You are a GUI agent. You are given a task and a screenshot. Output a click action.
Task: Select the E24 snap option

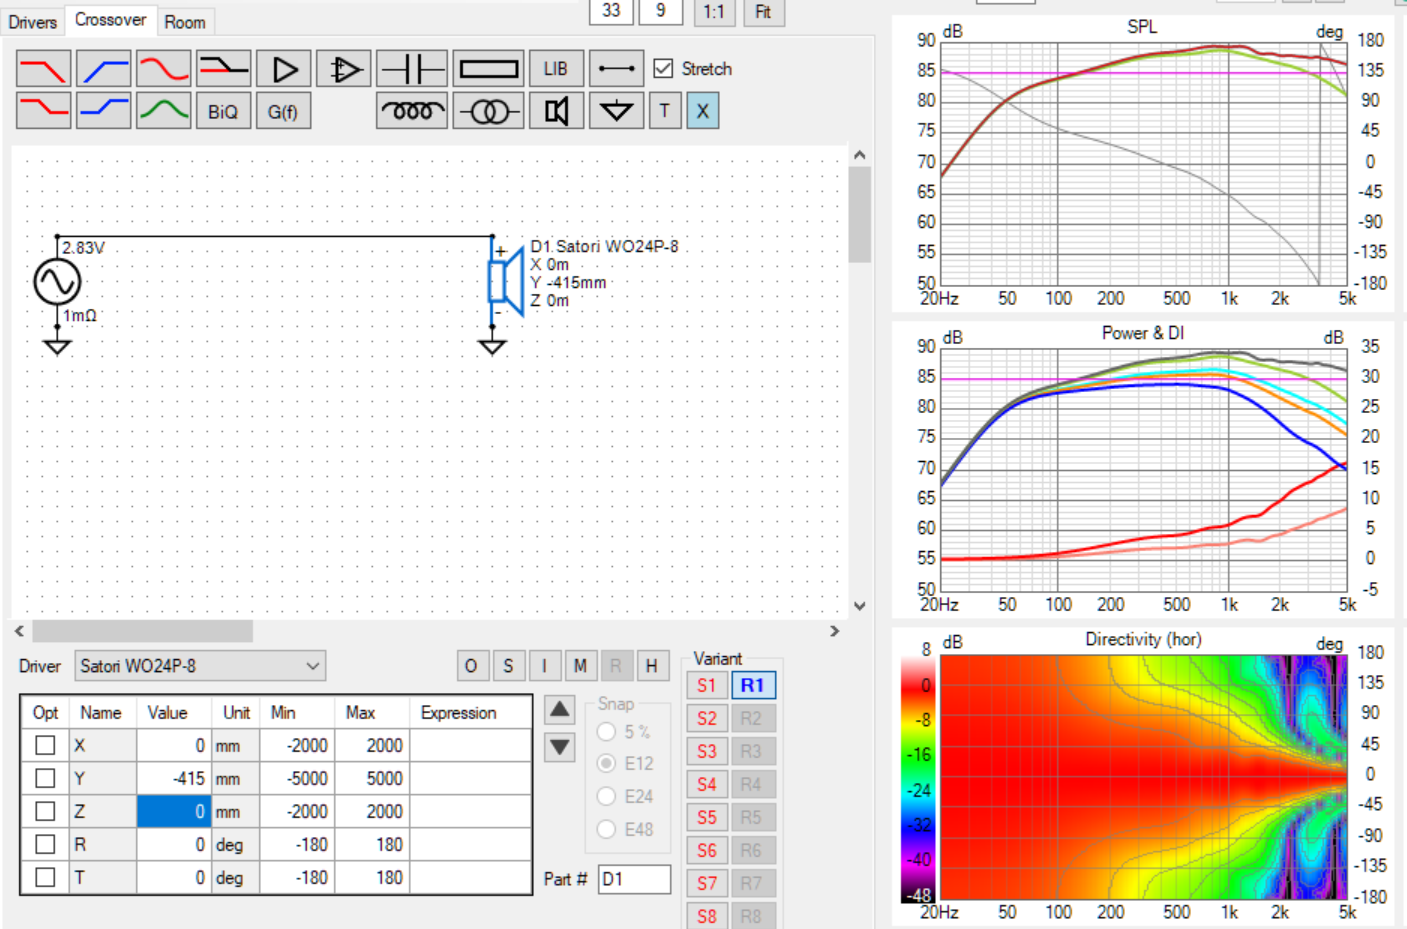pos(606,796)
